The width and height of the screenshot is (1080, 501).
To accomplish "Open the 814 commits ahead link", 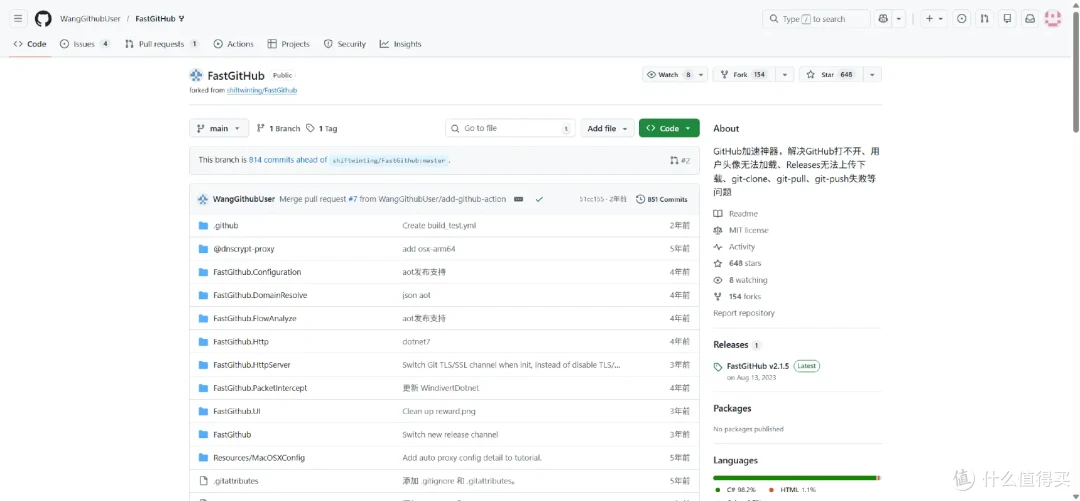I will pyautogui.click(x=288, y=159).
